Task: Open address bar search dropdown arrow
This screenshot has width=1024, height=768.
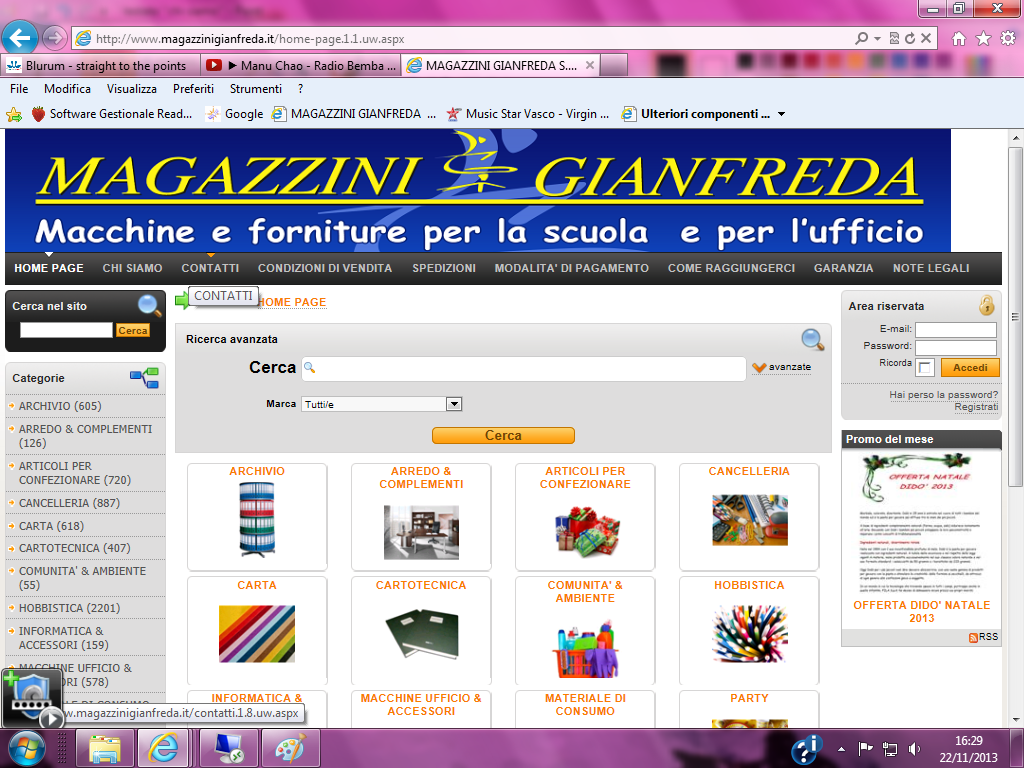Action: [877, 39]
